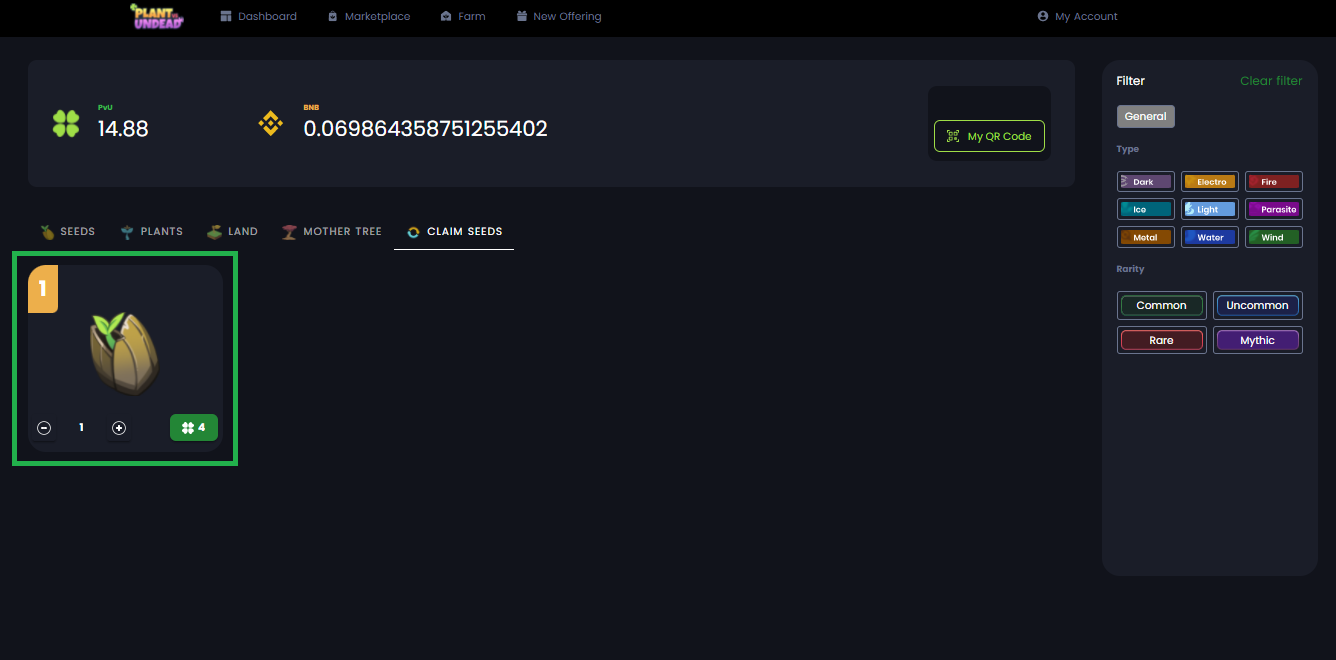
Task: Switch to the Mother Tree tab
Action: point(332,231)
